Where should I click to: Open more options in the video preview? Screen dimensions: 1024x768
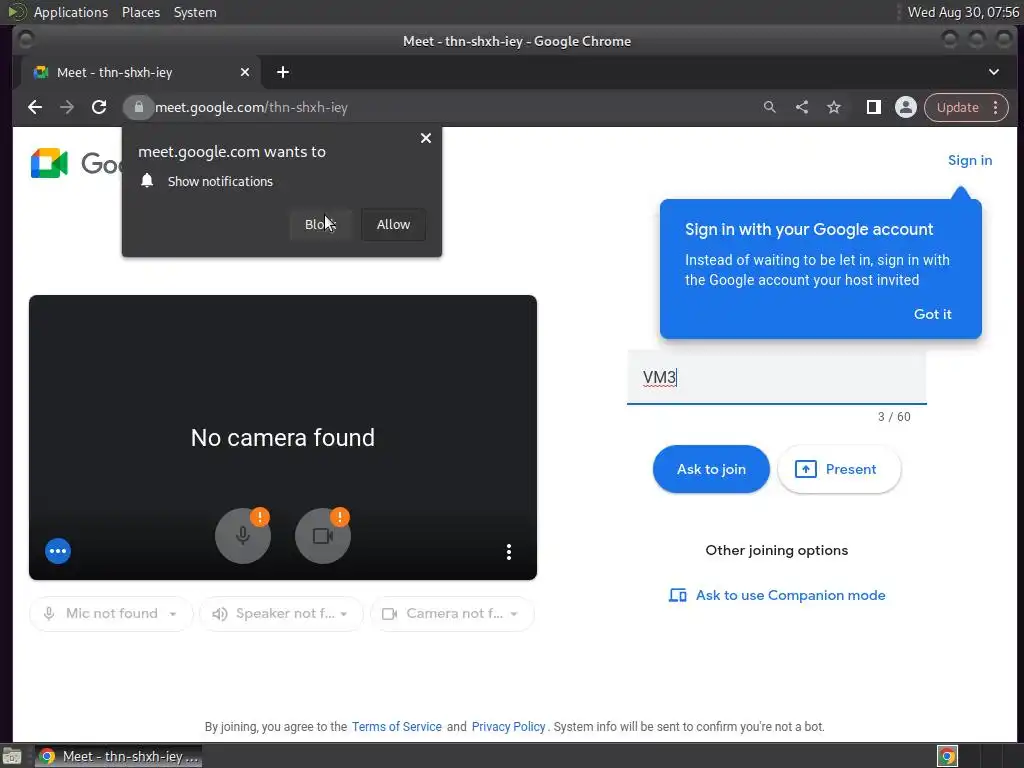[509, 552]
